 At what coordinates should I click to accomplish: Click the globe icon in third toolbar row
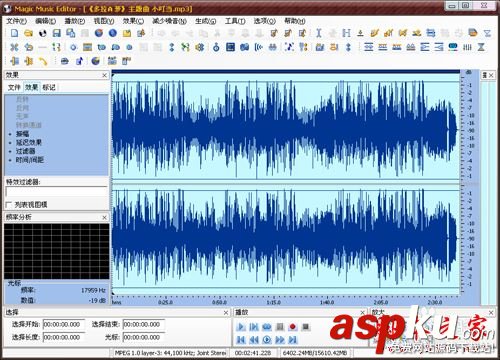(x=96, y=61)
